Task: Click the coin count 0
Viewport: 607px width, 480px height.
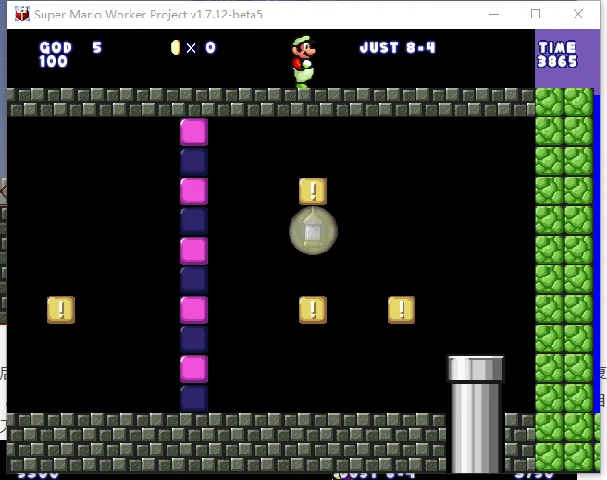Action: (211, 48)
